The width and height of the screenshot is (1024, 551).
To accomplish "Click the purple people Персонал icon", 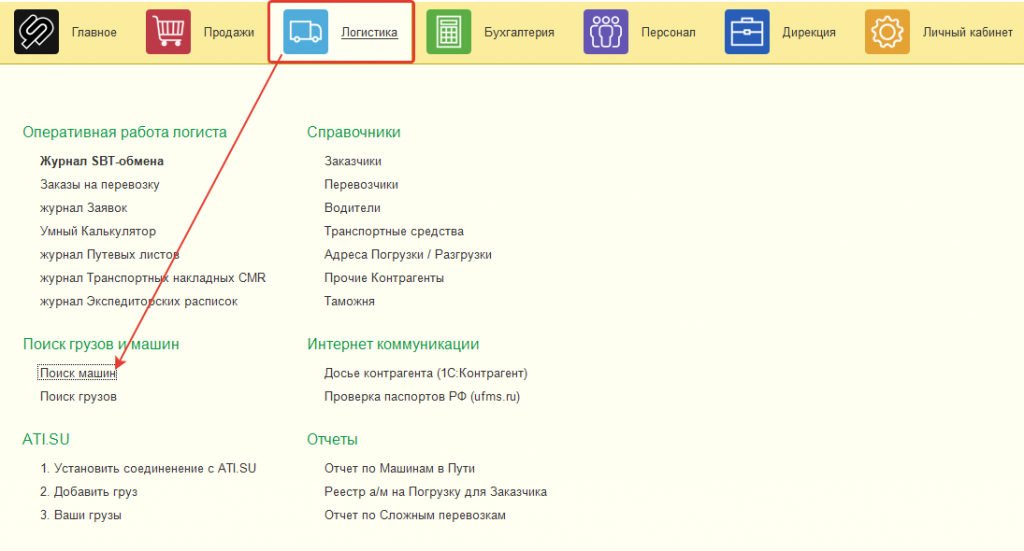I will click(605, 31).
